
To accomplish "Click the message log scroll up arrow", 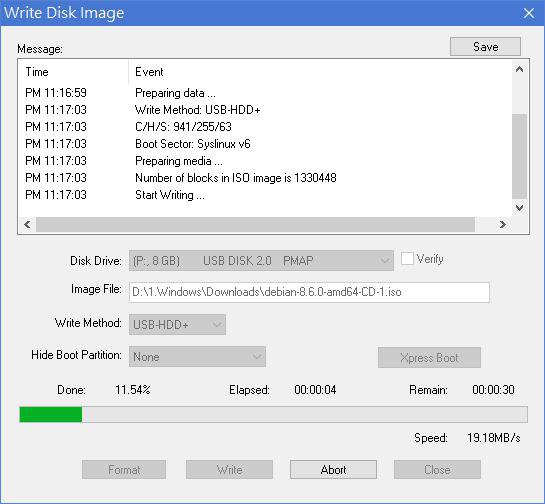I will (x=520, y=69).
